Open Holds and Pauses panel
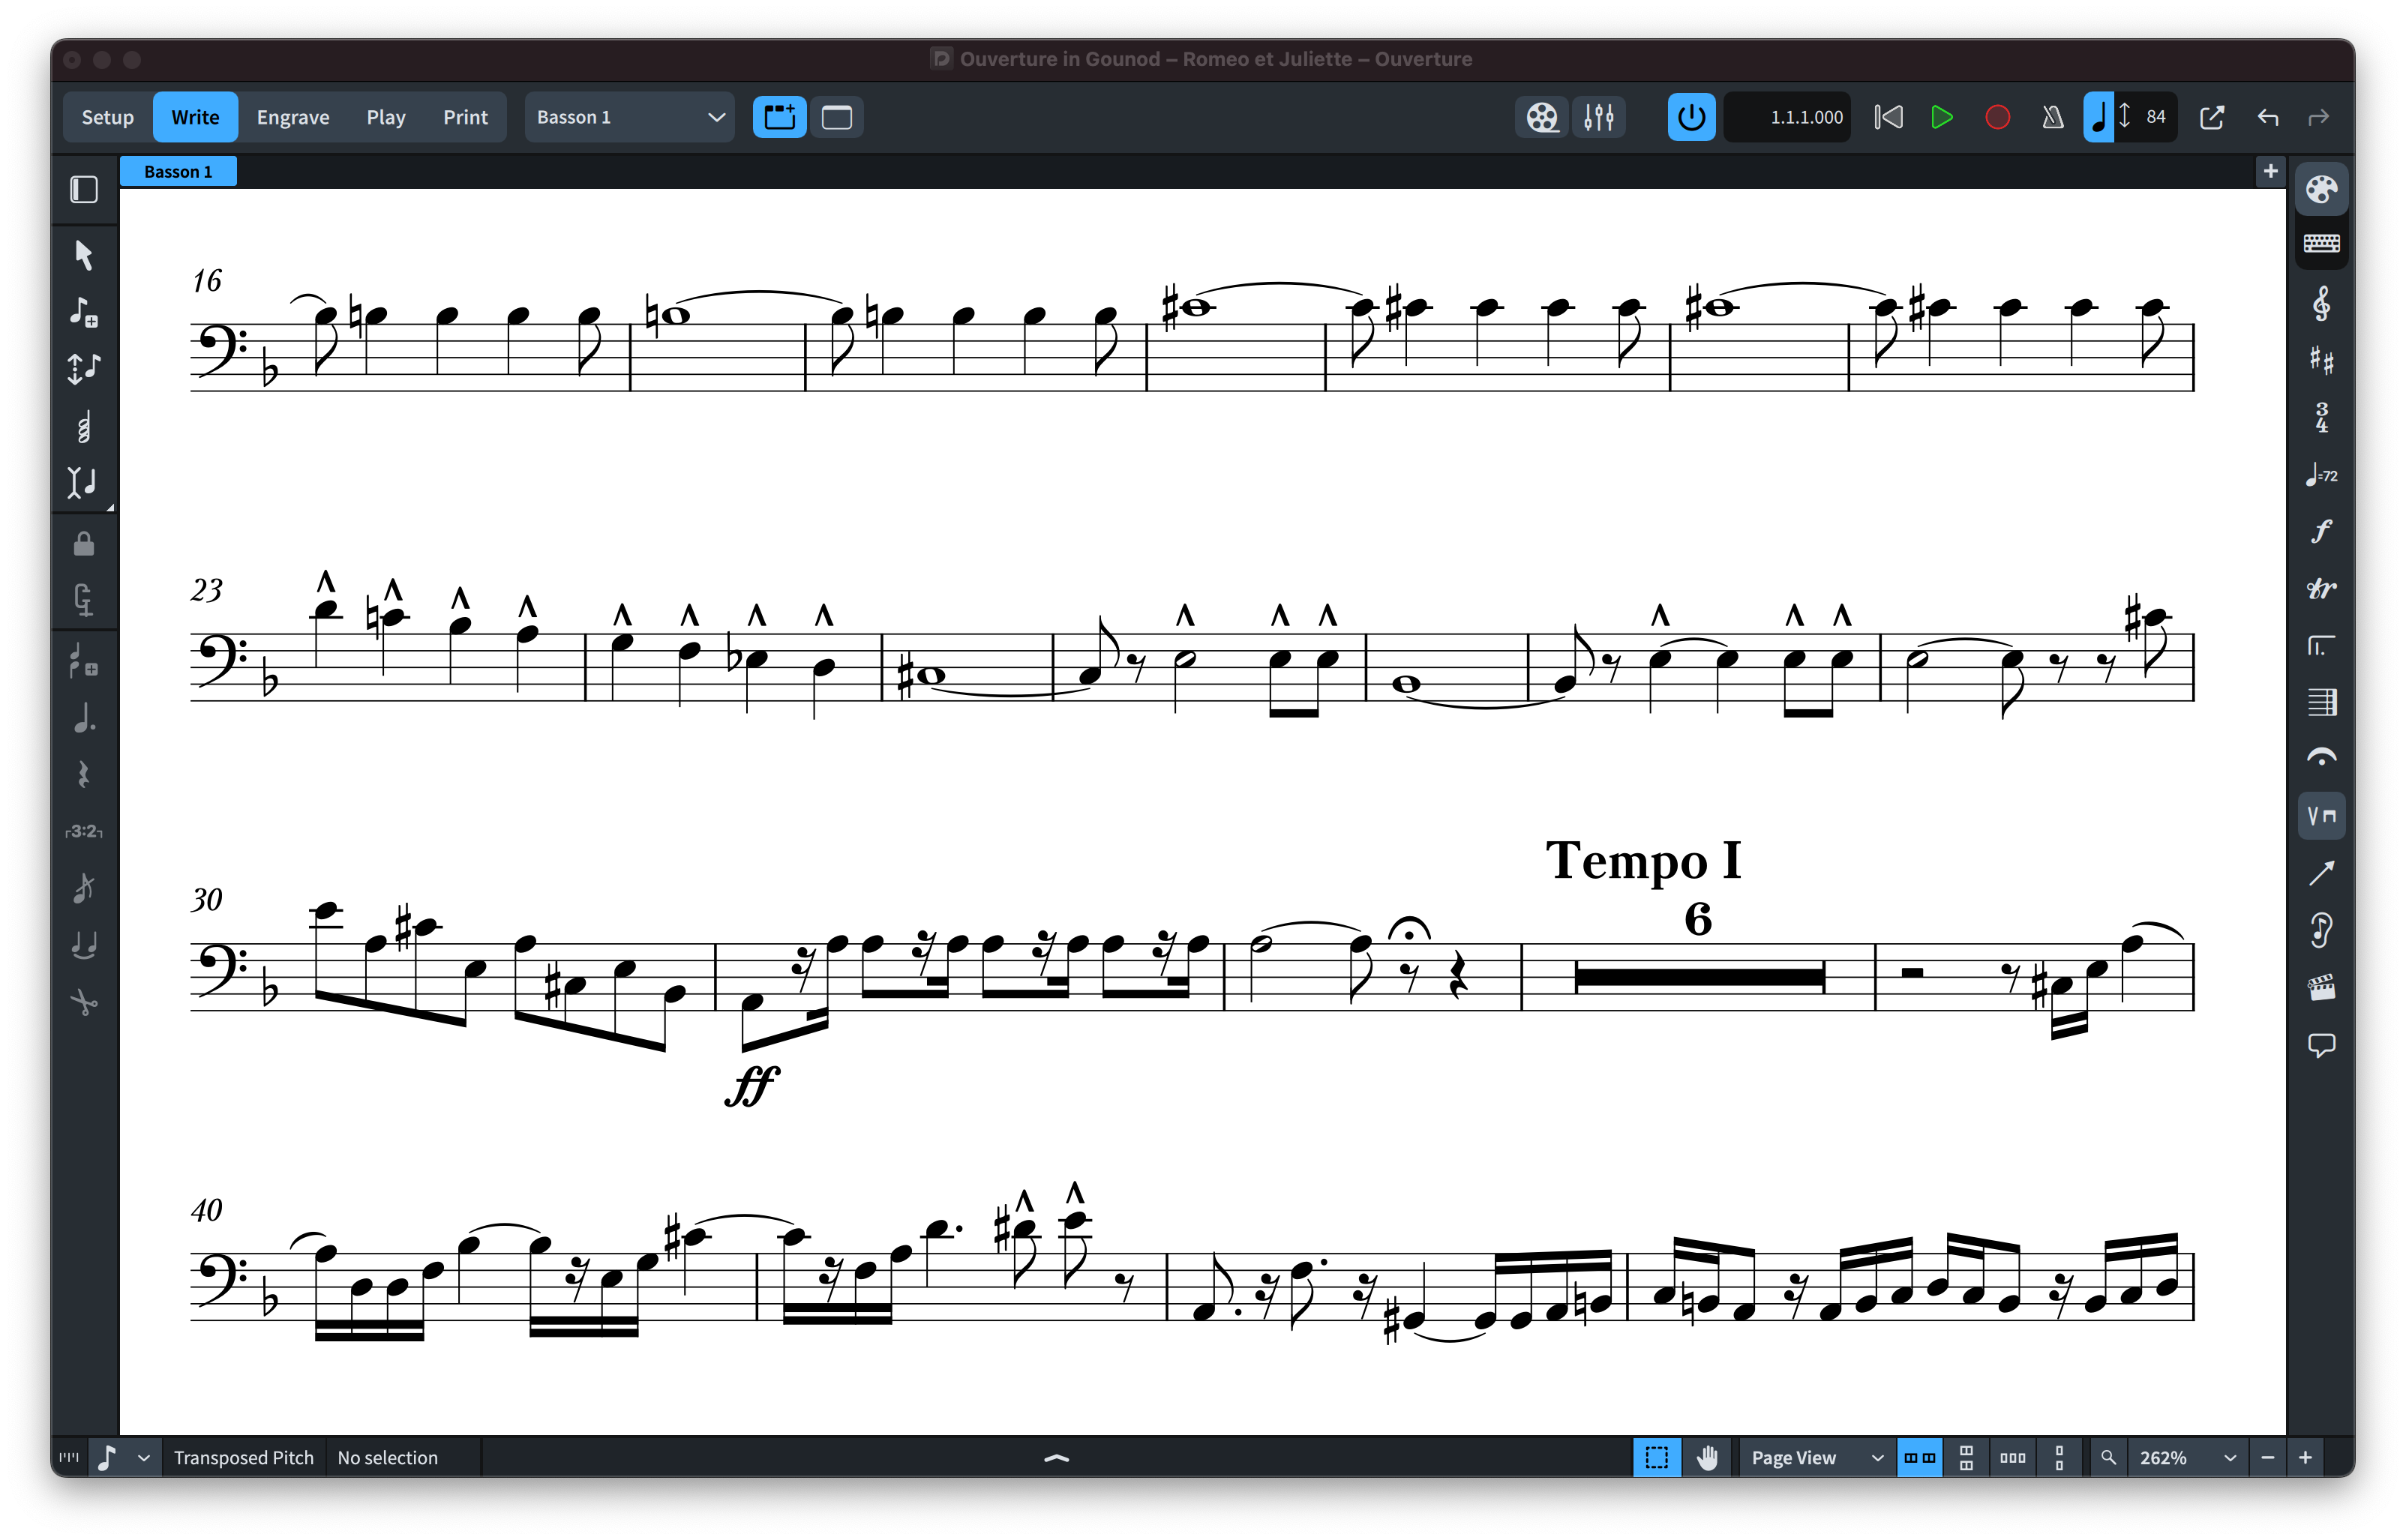 coord(2321,758)
